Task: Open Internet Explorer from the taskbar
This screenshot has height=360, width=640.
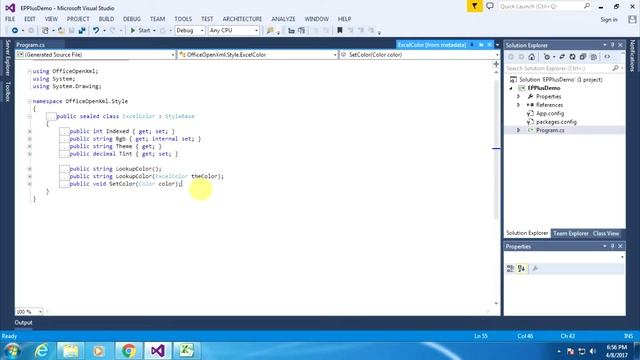Action: point(41,351)
